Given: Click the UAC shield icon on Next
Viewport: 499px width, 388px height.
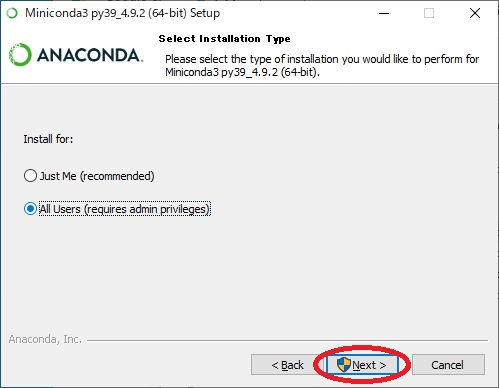Looking at the screenshot, I should tap(343, 365).
